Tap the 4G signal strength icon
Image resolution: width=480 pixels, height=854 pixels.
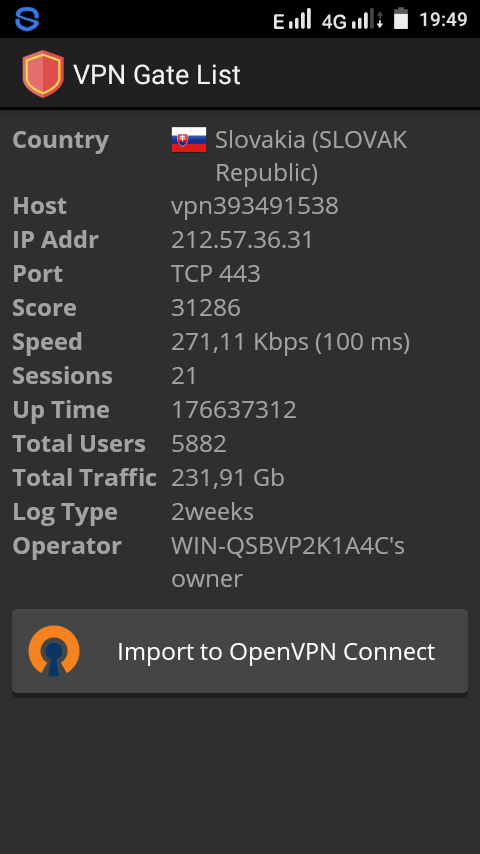(352, 19)
